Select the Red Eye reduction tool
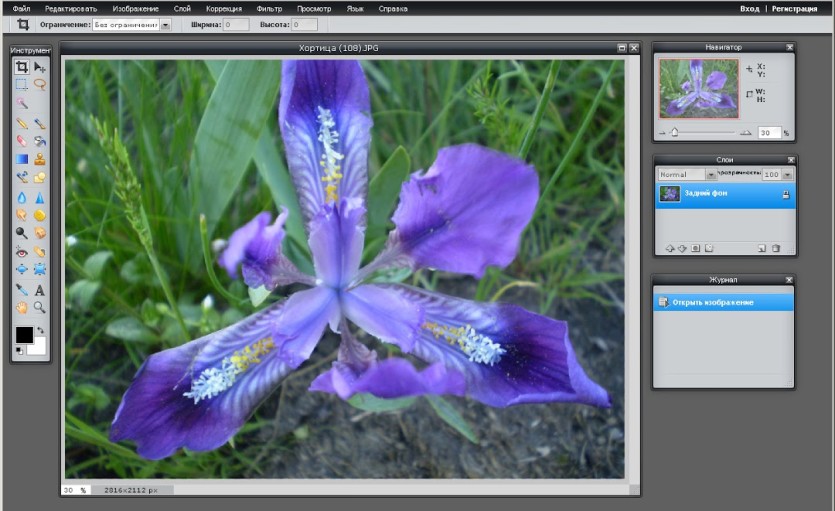This screenshot has width=835, height=511. [21, 252]
